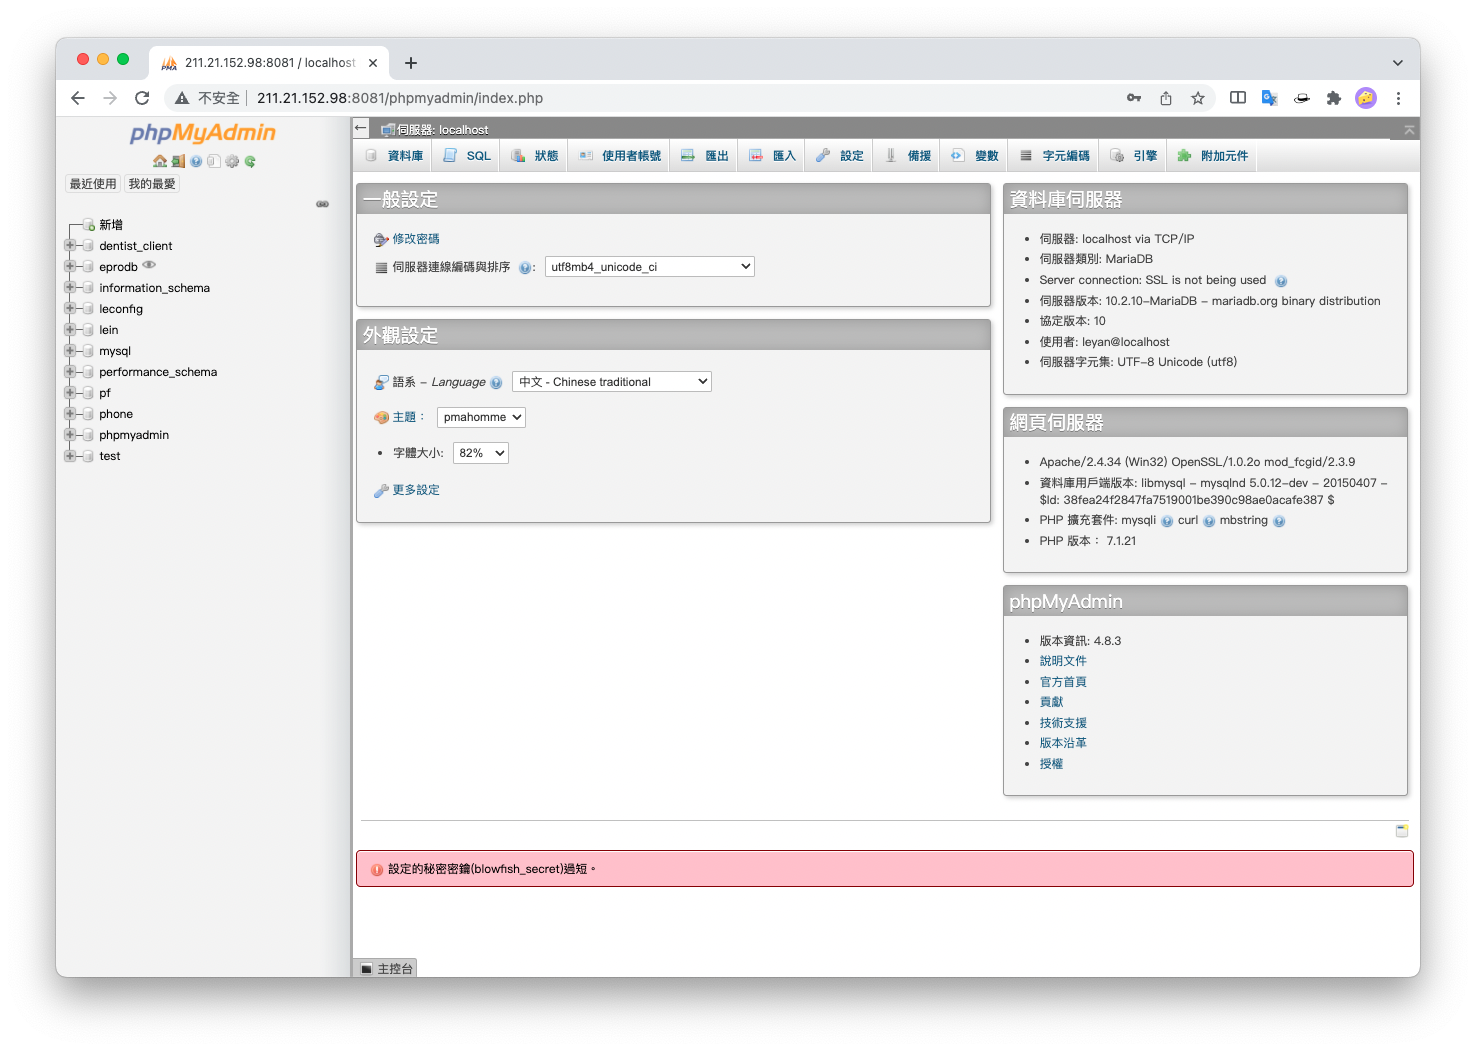Open navigation panel settings gear icon
Image resolution: width=1476 pixels, height=1051 pixels.
[x=232, y=161]
